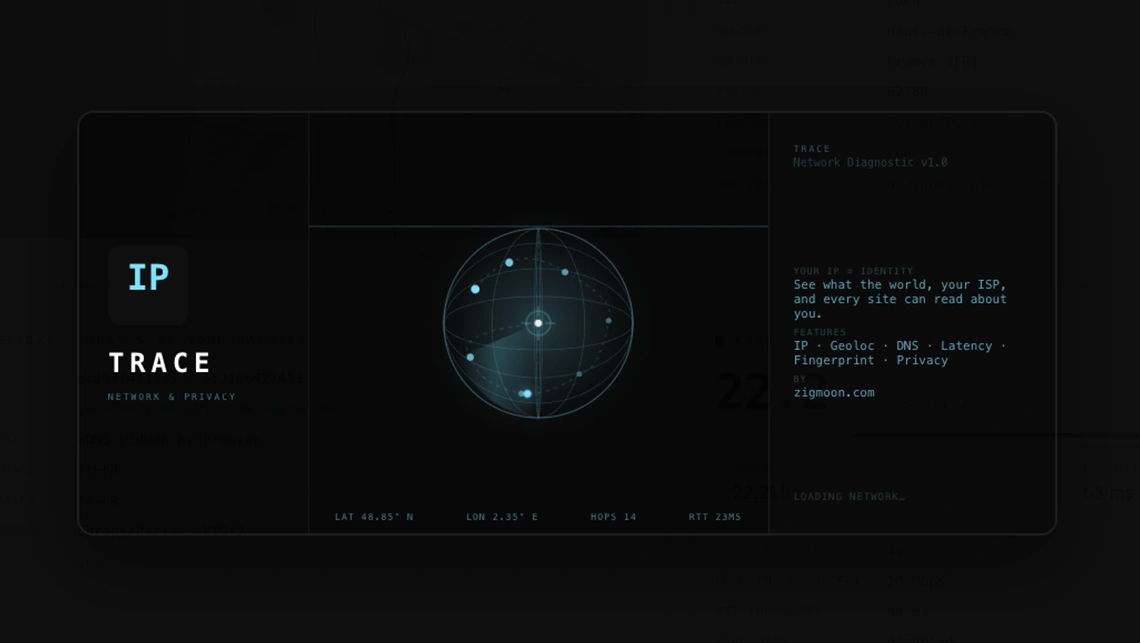Click the Fingerprint · Privacy line
The width and height of the screenshot is (1140, 643).
pyautogui.click(x=870, y=360)
